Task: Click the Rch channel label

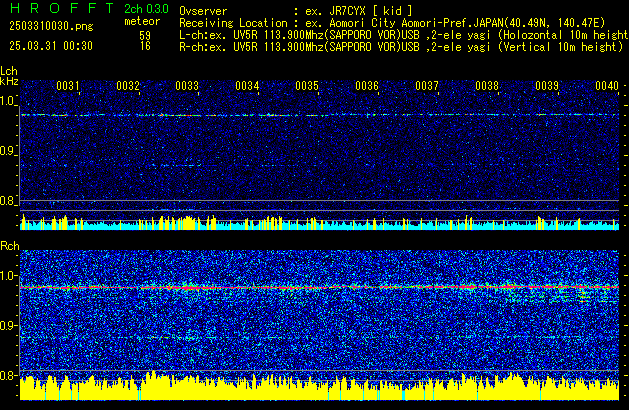Action: click(x=10, y=246)
